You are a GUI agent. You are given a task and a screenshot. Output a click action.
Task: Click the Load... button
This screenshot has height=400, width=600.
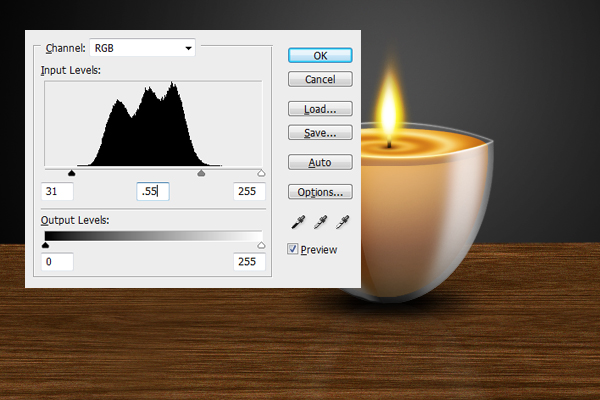[320, 109]
